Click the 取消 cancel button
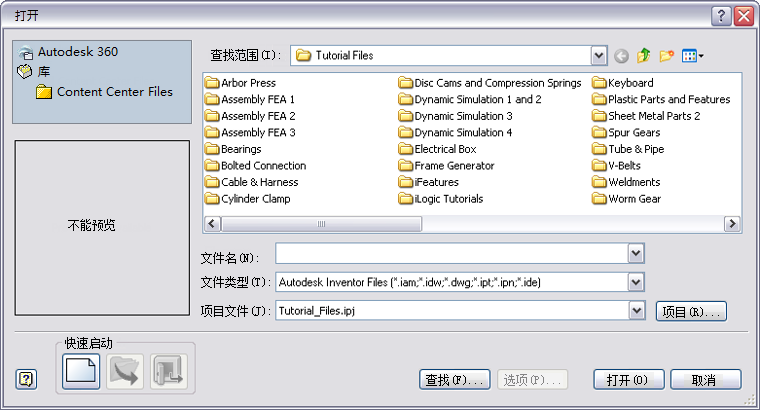Image resolution: width=760 pixels, height=410 pixels. point(705,380)
